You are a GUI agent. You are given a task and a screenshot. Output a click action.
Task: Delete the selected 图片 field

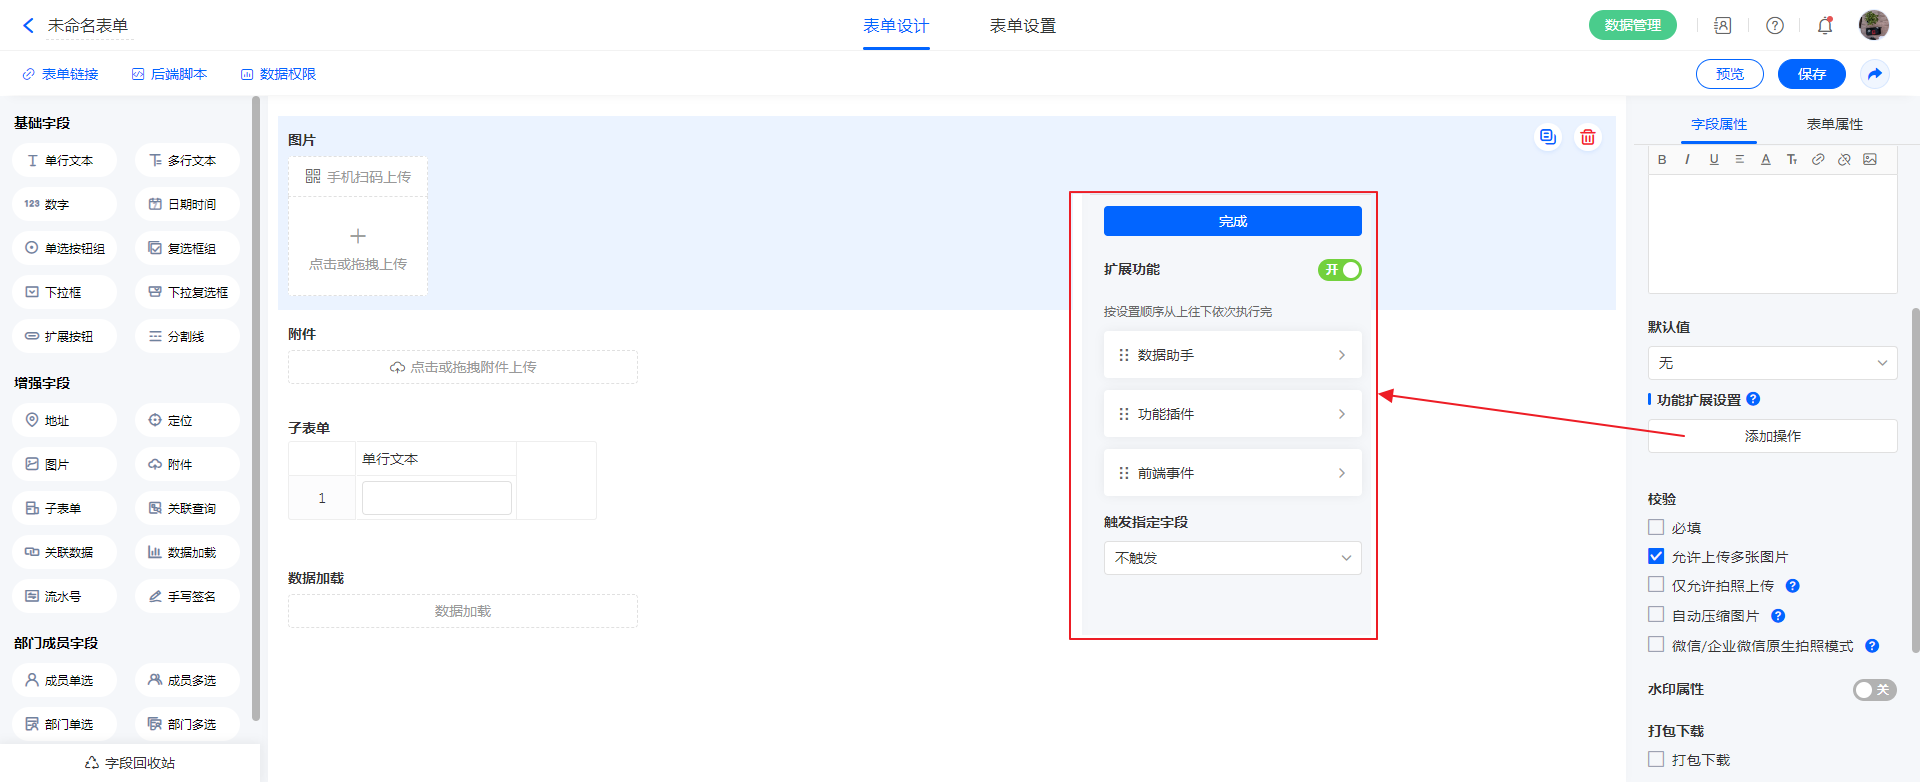pos(1587,138)
